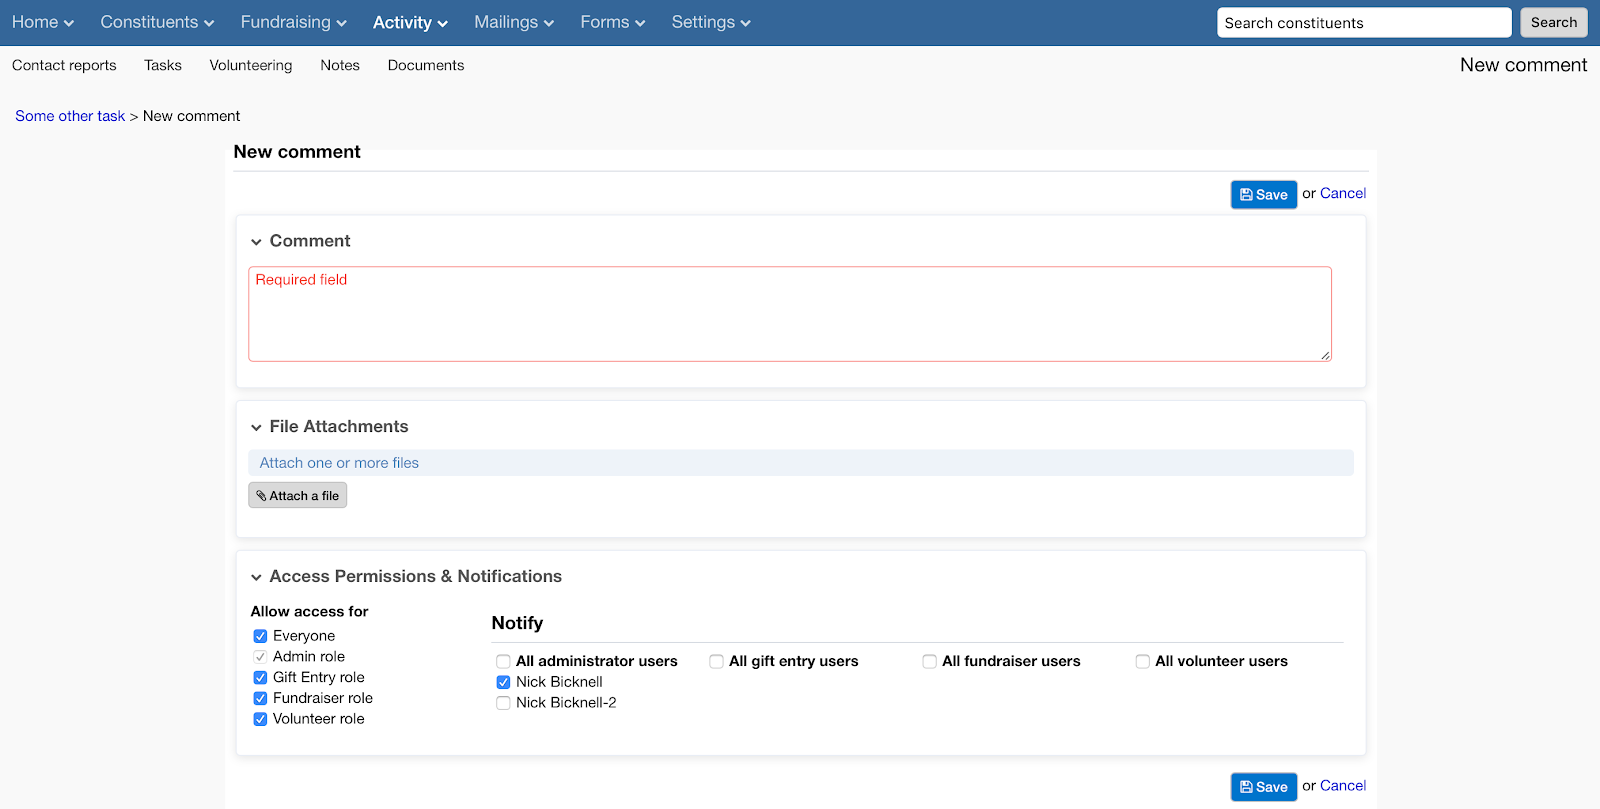Click the bottom Cancel link
1600x809 pixels.
[1343, 785]
